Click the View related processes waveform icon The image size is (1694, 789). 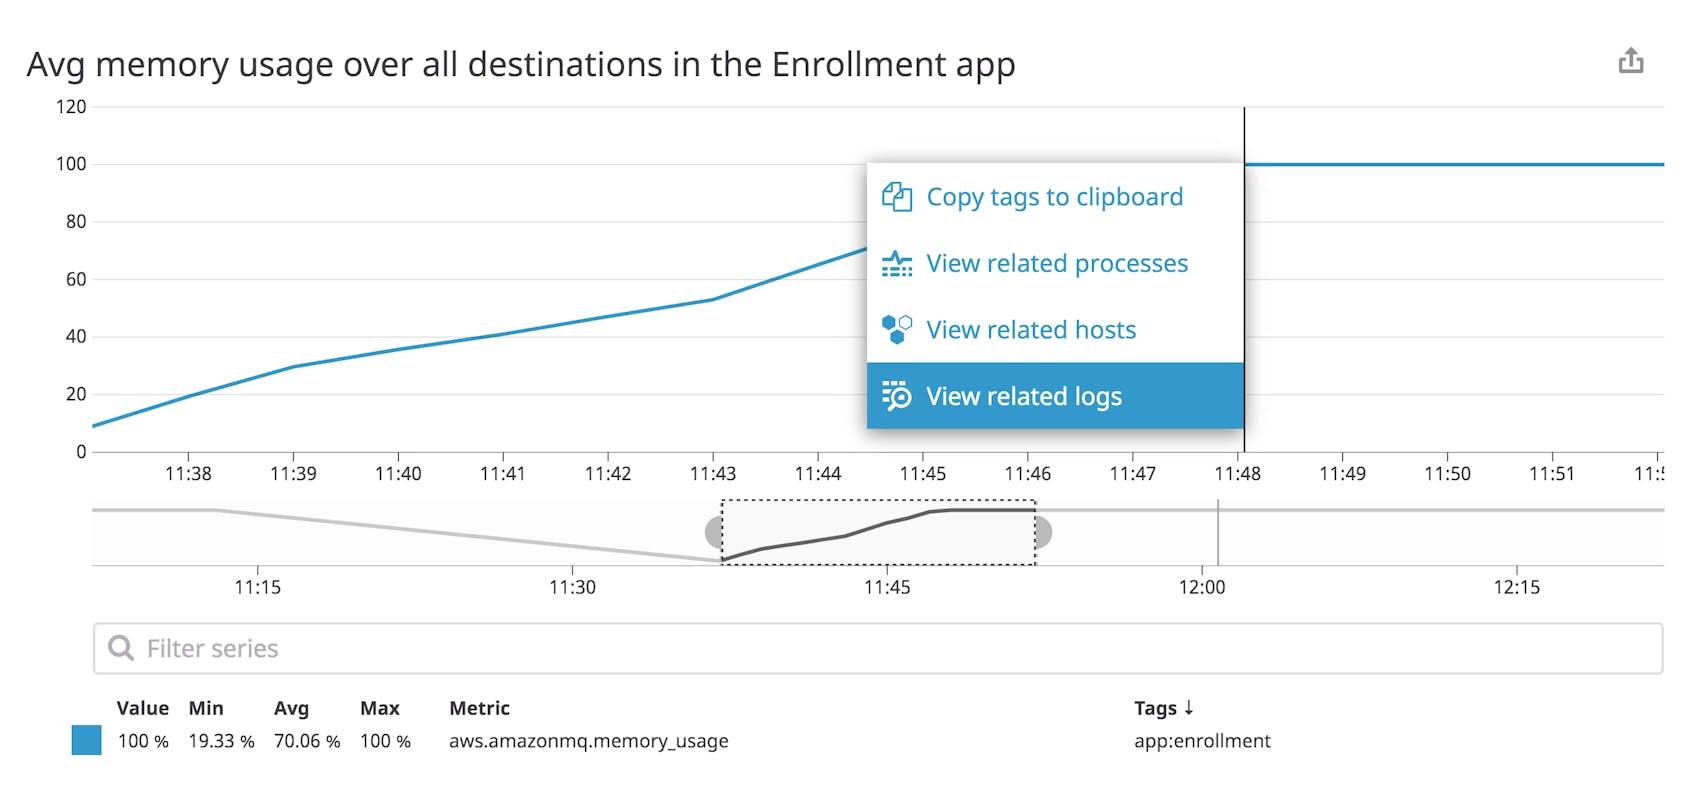point(898,263)
